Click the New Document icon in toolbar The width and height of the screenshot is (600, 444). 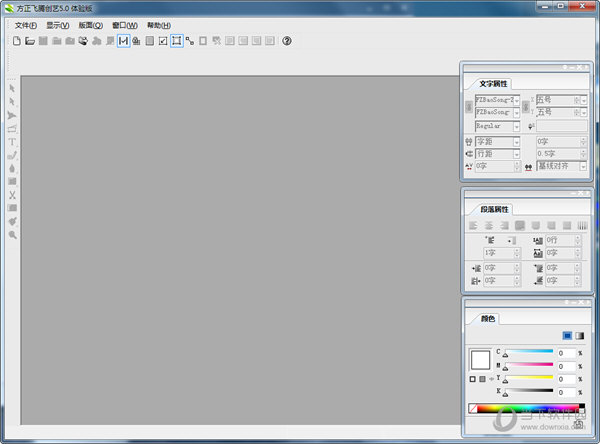point(17,41)
